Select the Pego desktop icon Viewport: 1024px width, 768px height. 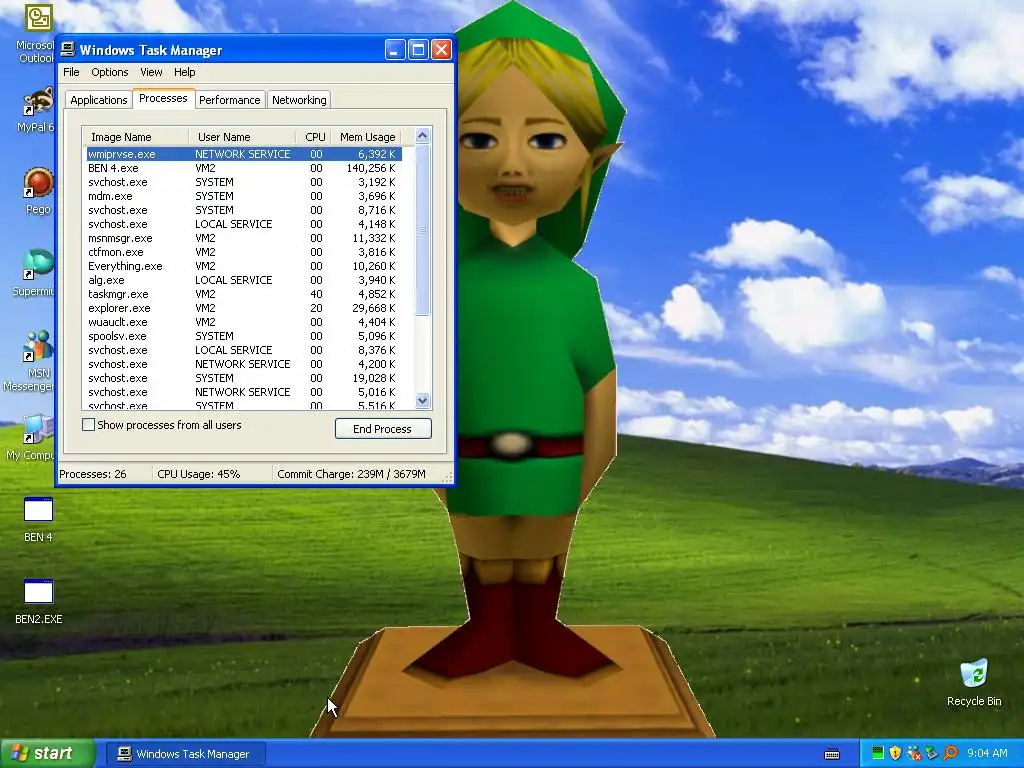point(38,184)
